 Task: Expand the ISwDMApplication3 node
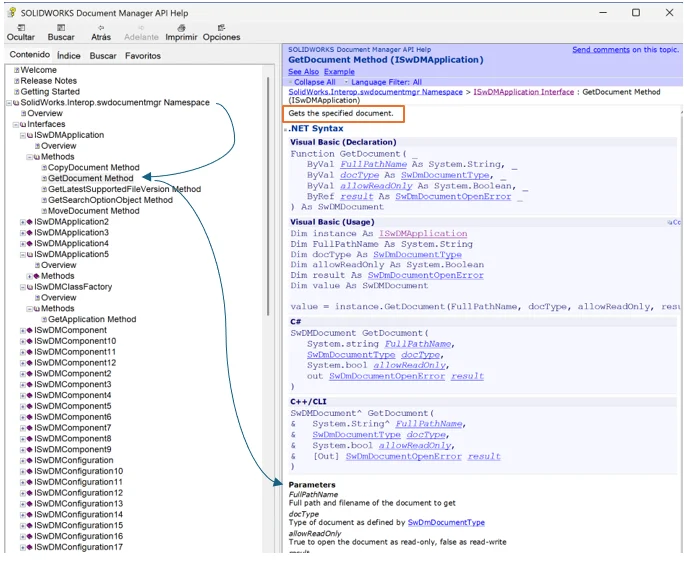(23, 233)
